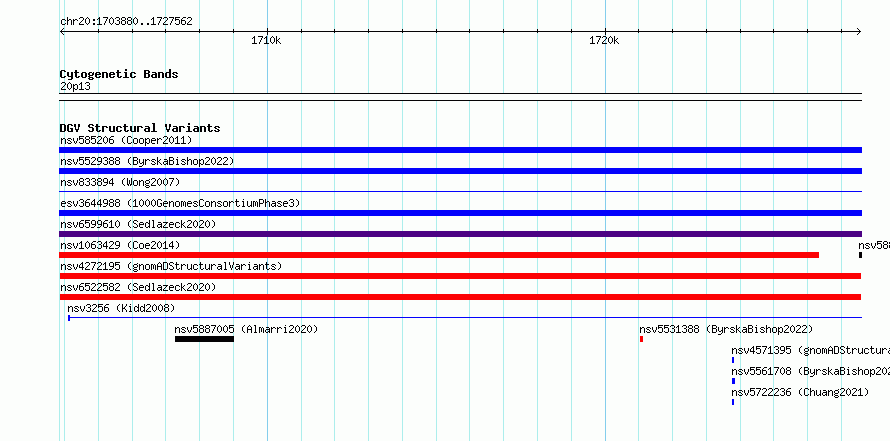
Task: Click the nsv6599610 (Sedlazeck2020) label
Action: (x=138, y=224)
